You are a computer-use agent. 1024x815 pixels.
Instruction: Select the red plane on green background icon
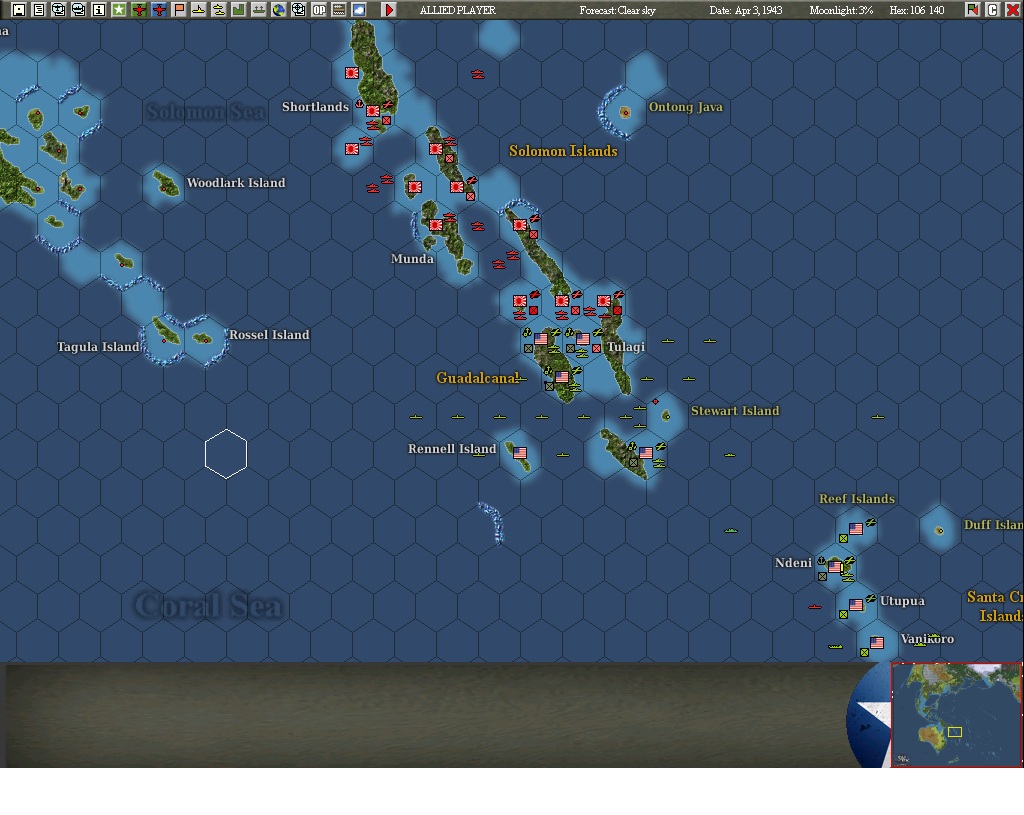pyautogui.click(x=138, y=10)
